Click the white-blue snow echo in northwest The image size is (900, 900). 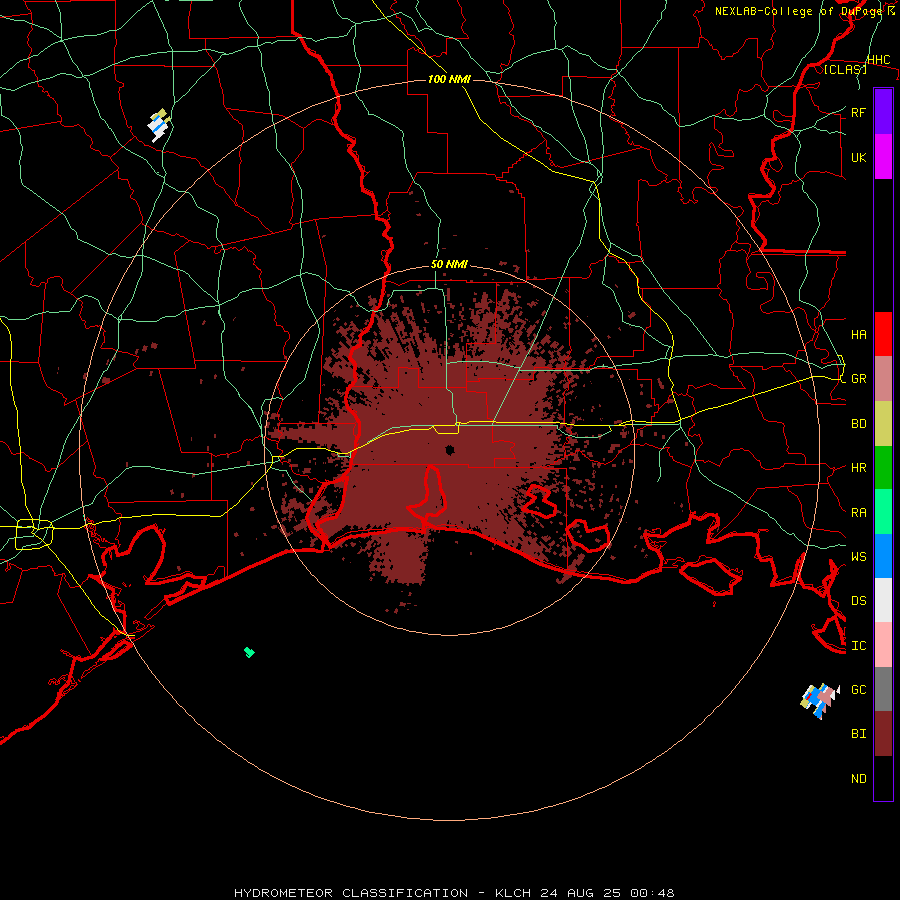159,125
